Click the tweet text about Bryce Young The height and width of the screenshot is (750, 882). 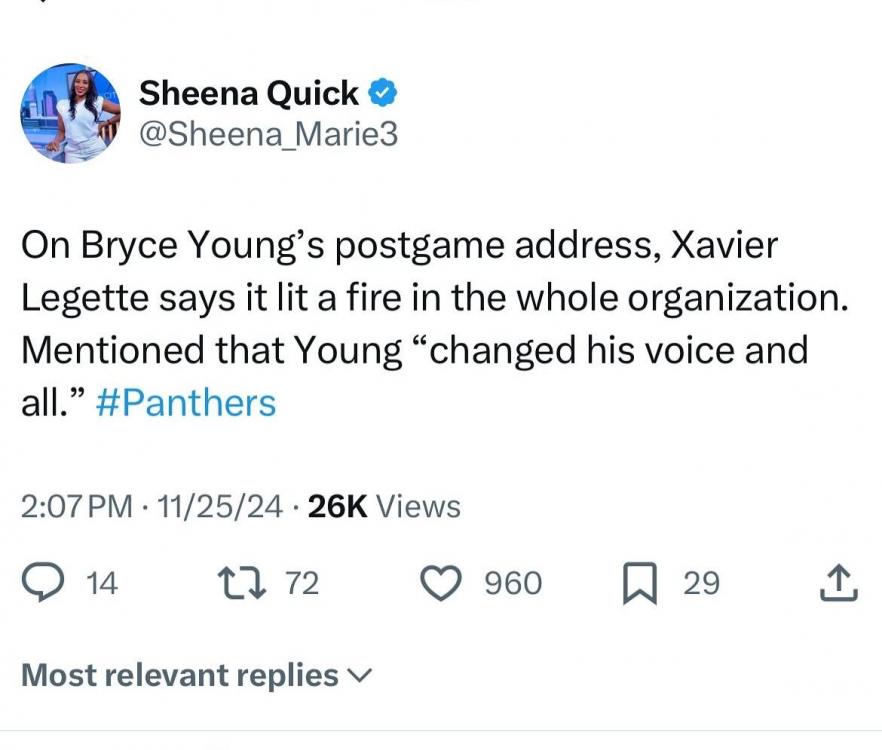420,298
